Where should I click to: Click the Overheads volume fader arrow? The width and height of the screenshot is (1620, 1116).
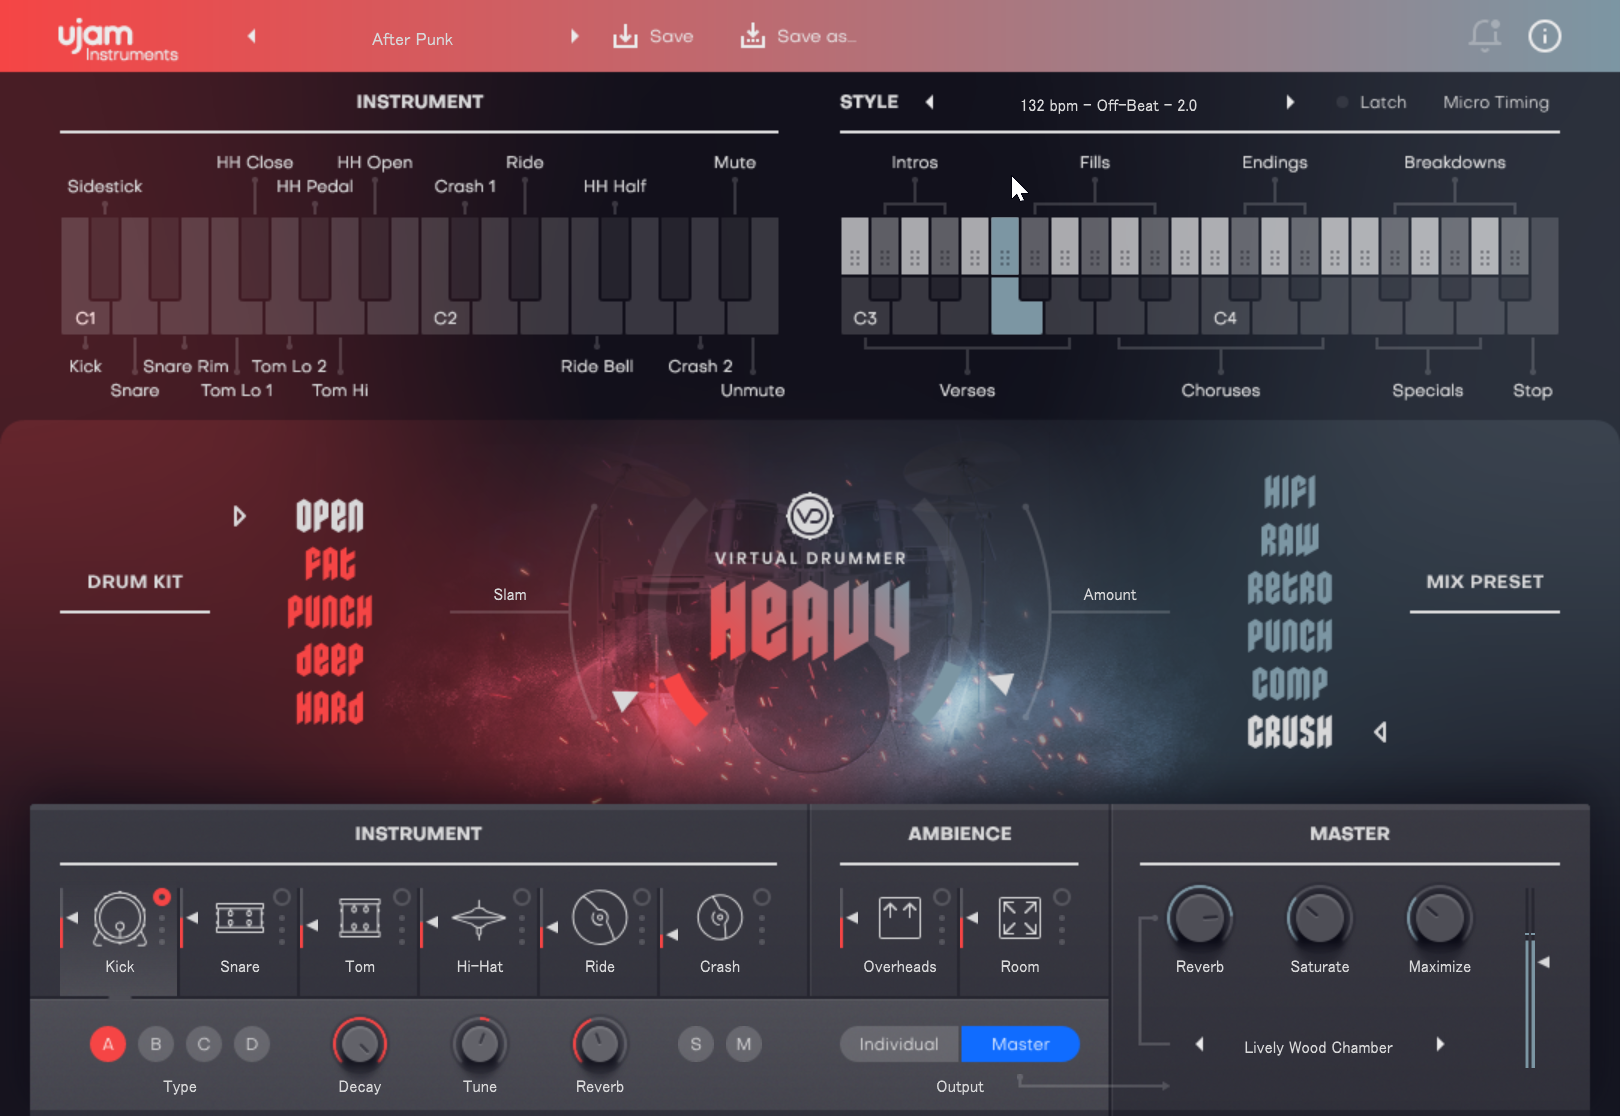[852, 918]
